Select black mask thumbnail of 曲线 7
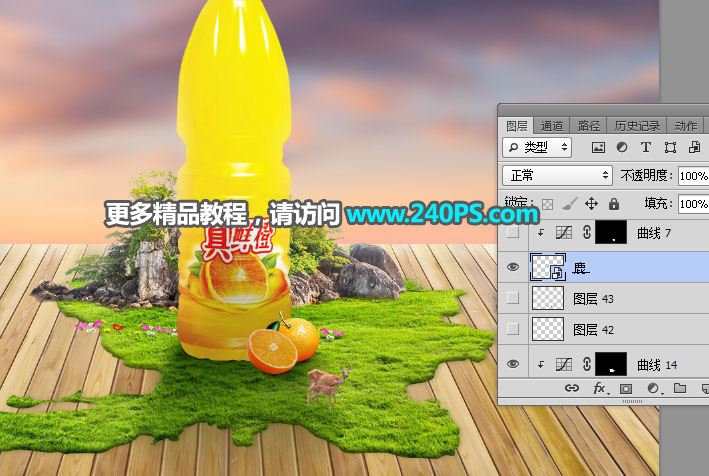 tap(611, 233)
